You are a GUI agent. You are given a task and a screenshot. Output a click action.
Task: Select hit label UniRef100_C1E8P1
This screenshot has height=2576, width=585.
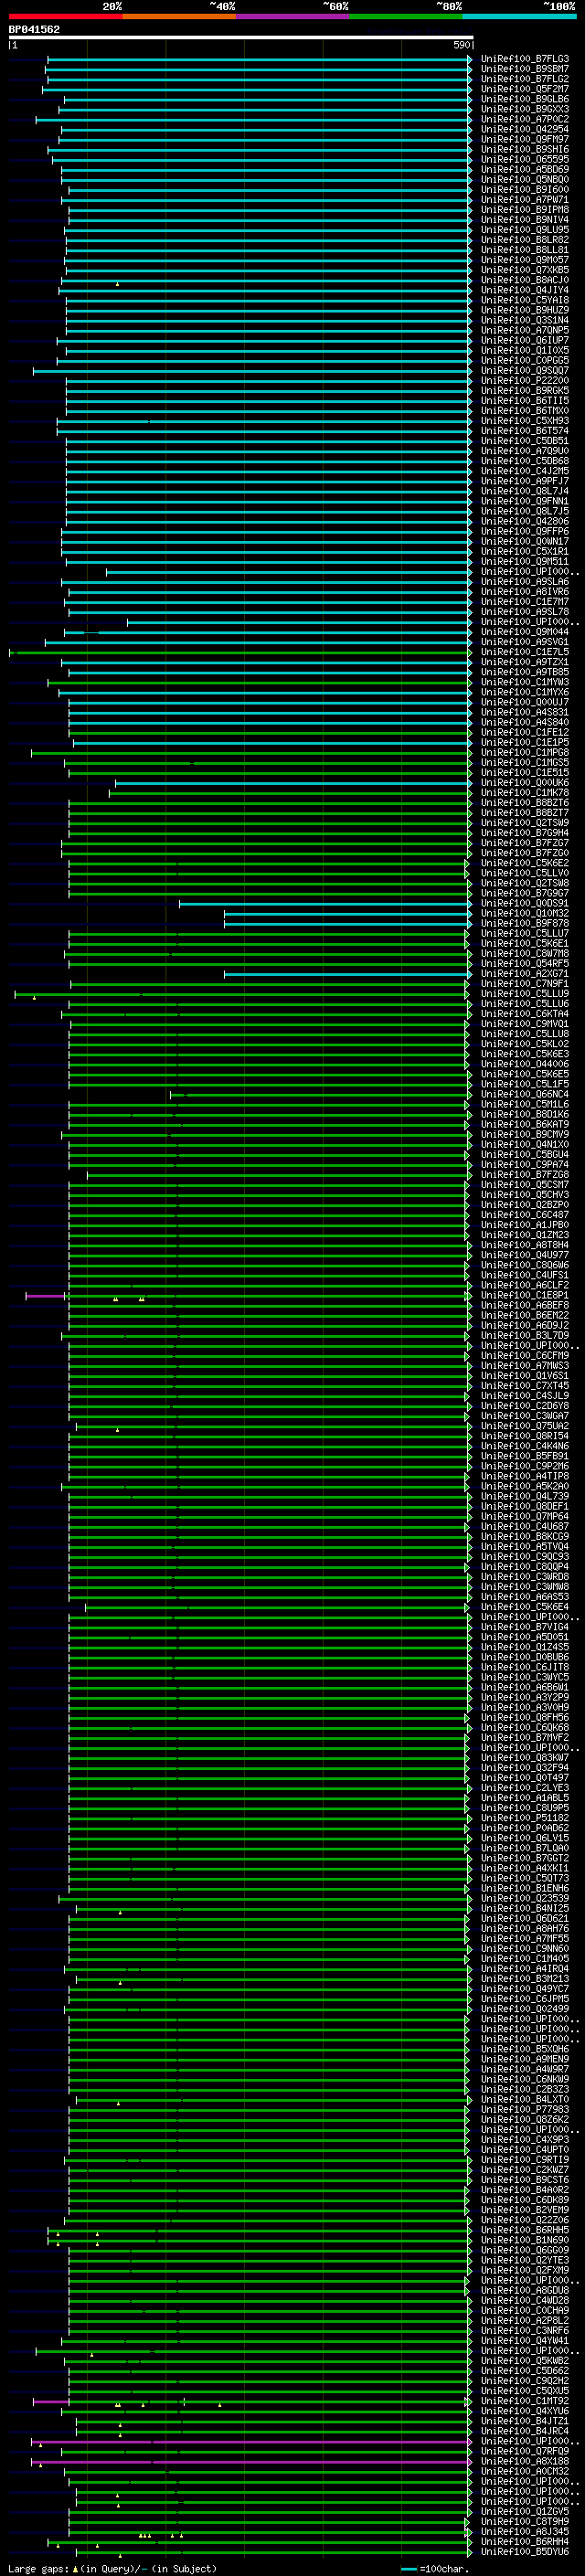524,1296
